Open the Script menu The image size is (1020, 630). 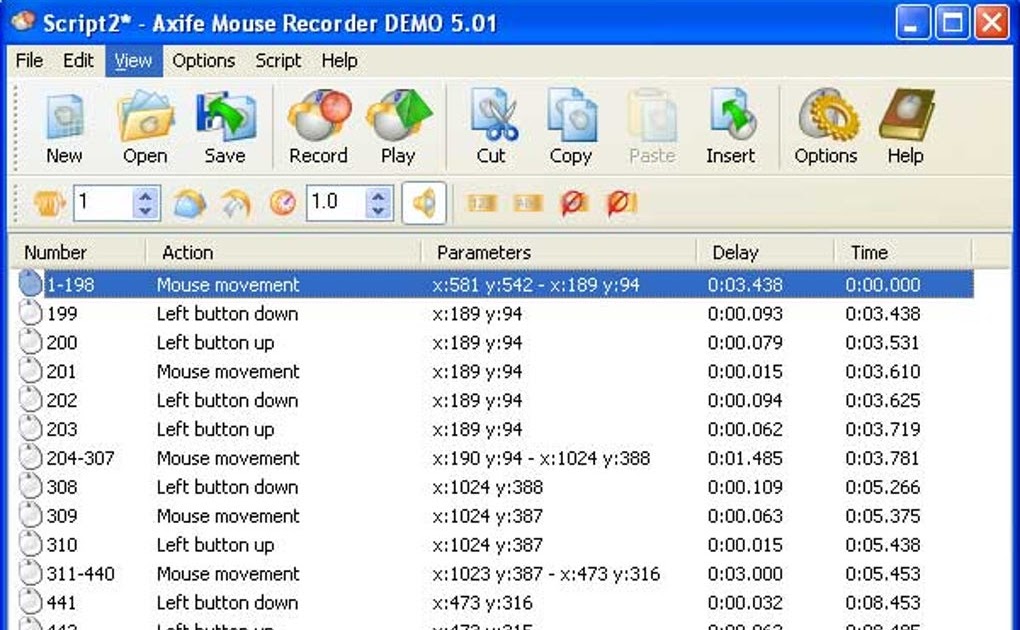tap(278, 61)
